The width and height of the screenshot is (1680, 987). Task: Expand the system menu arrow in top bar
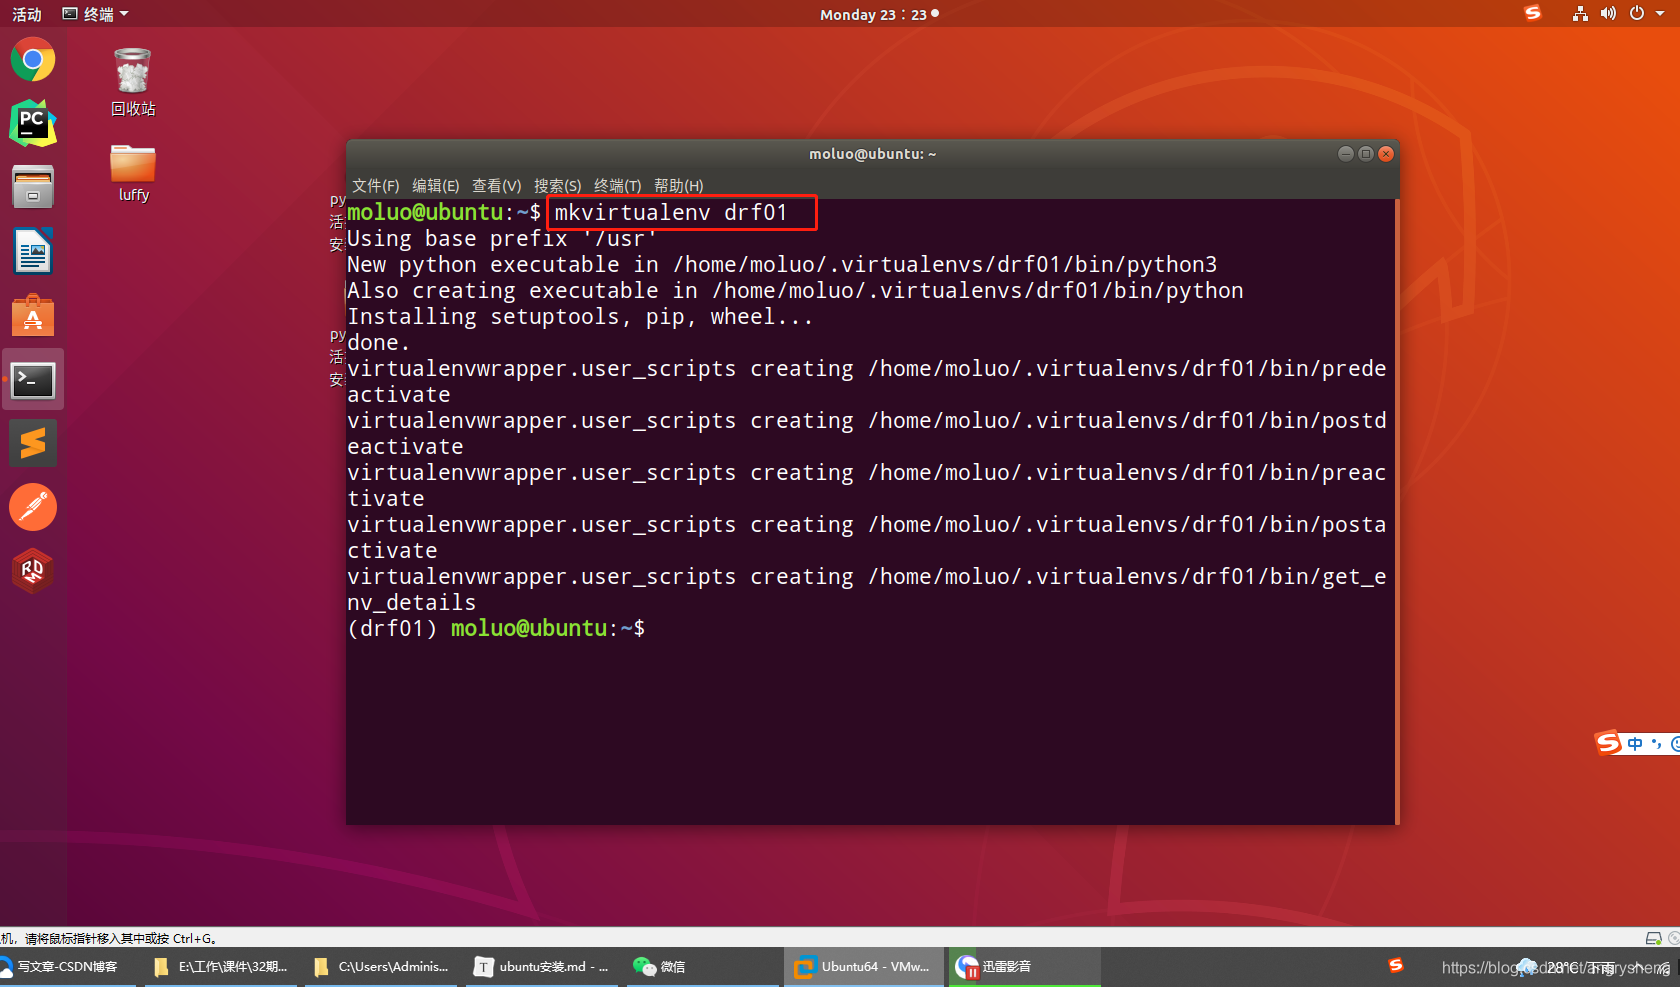click(x=1660, y=14)
